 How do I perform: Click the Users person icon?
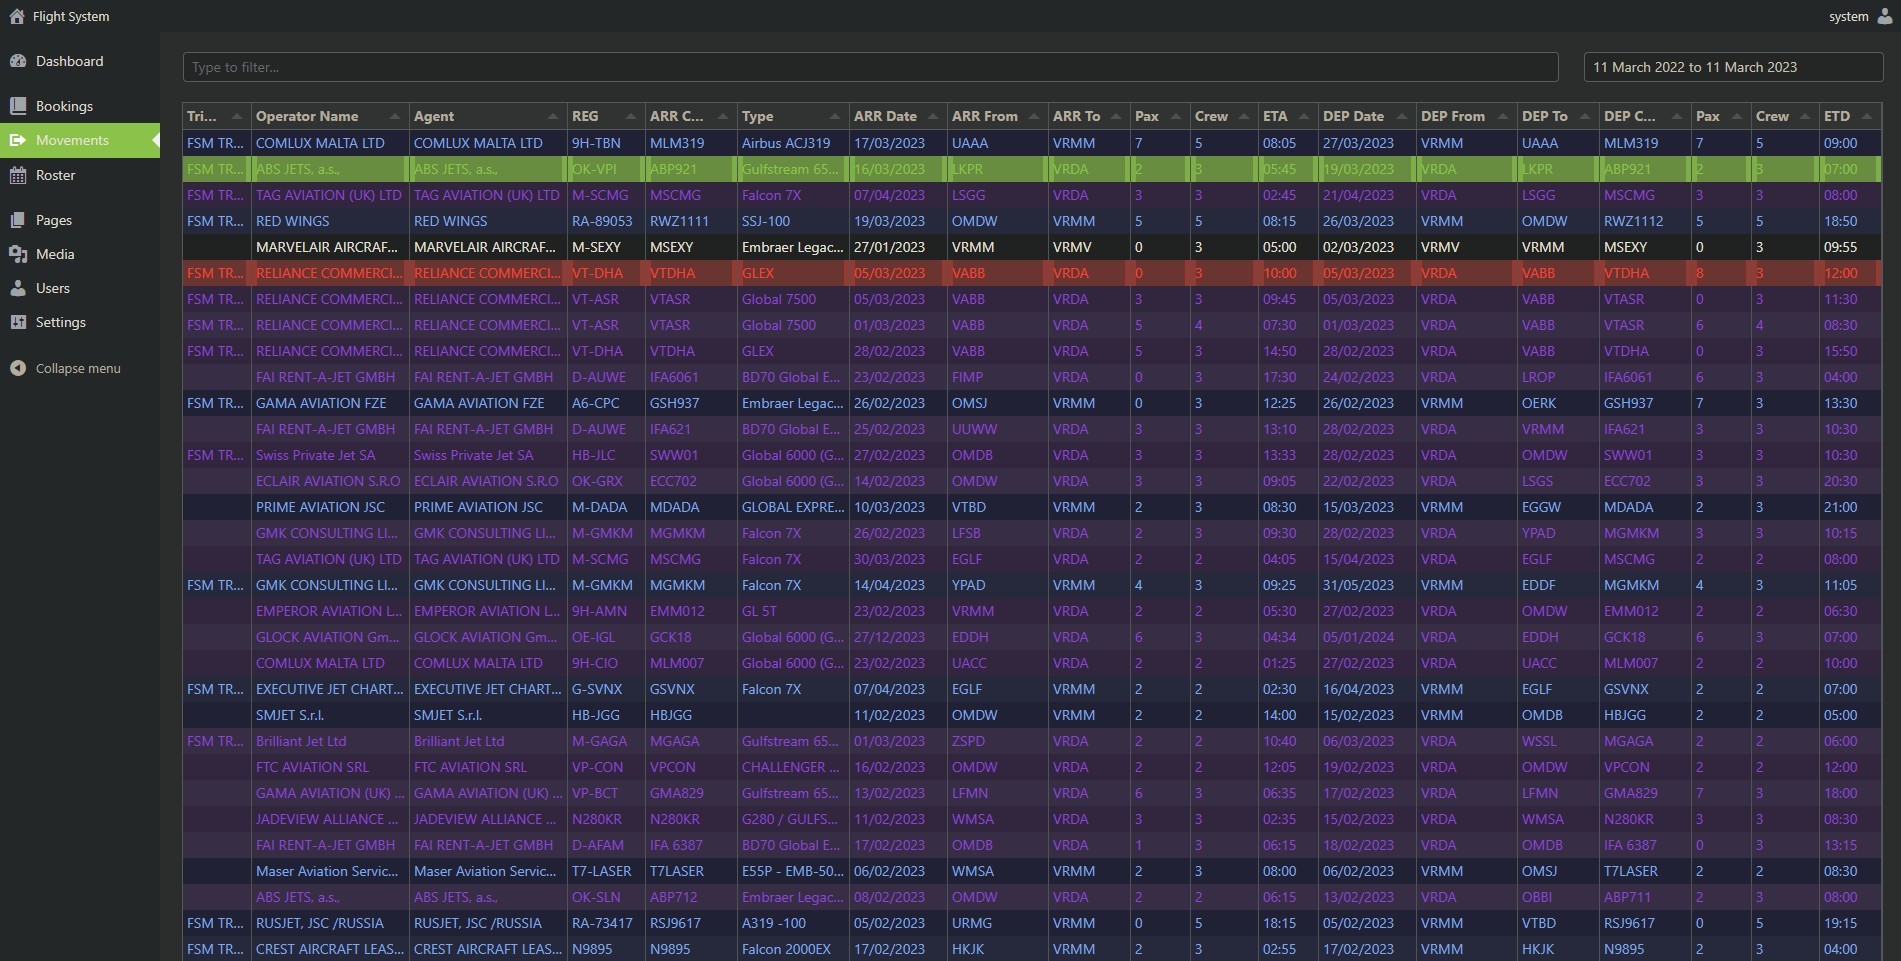17,288
